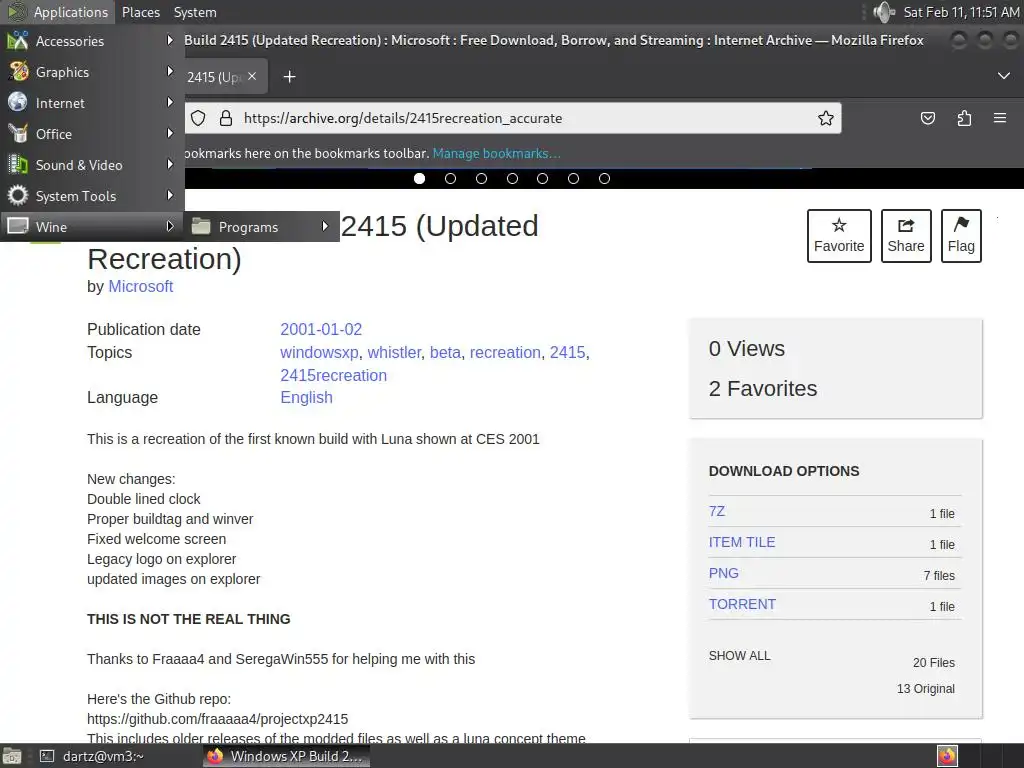
Task: Select the fourth carousel dot
Action: (512, 178)
